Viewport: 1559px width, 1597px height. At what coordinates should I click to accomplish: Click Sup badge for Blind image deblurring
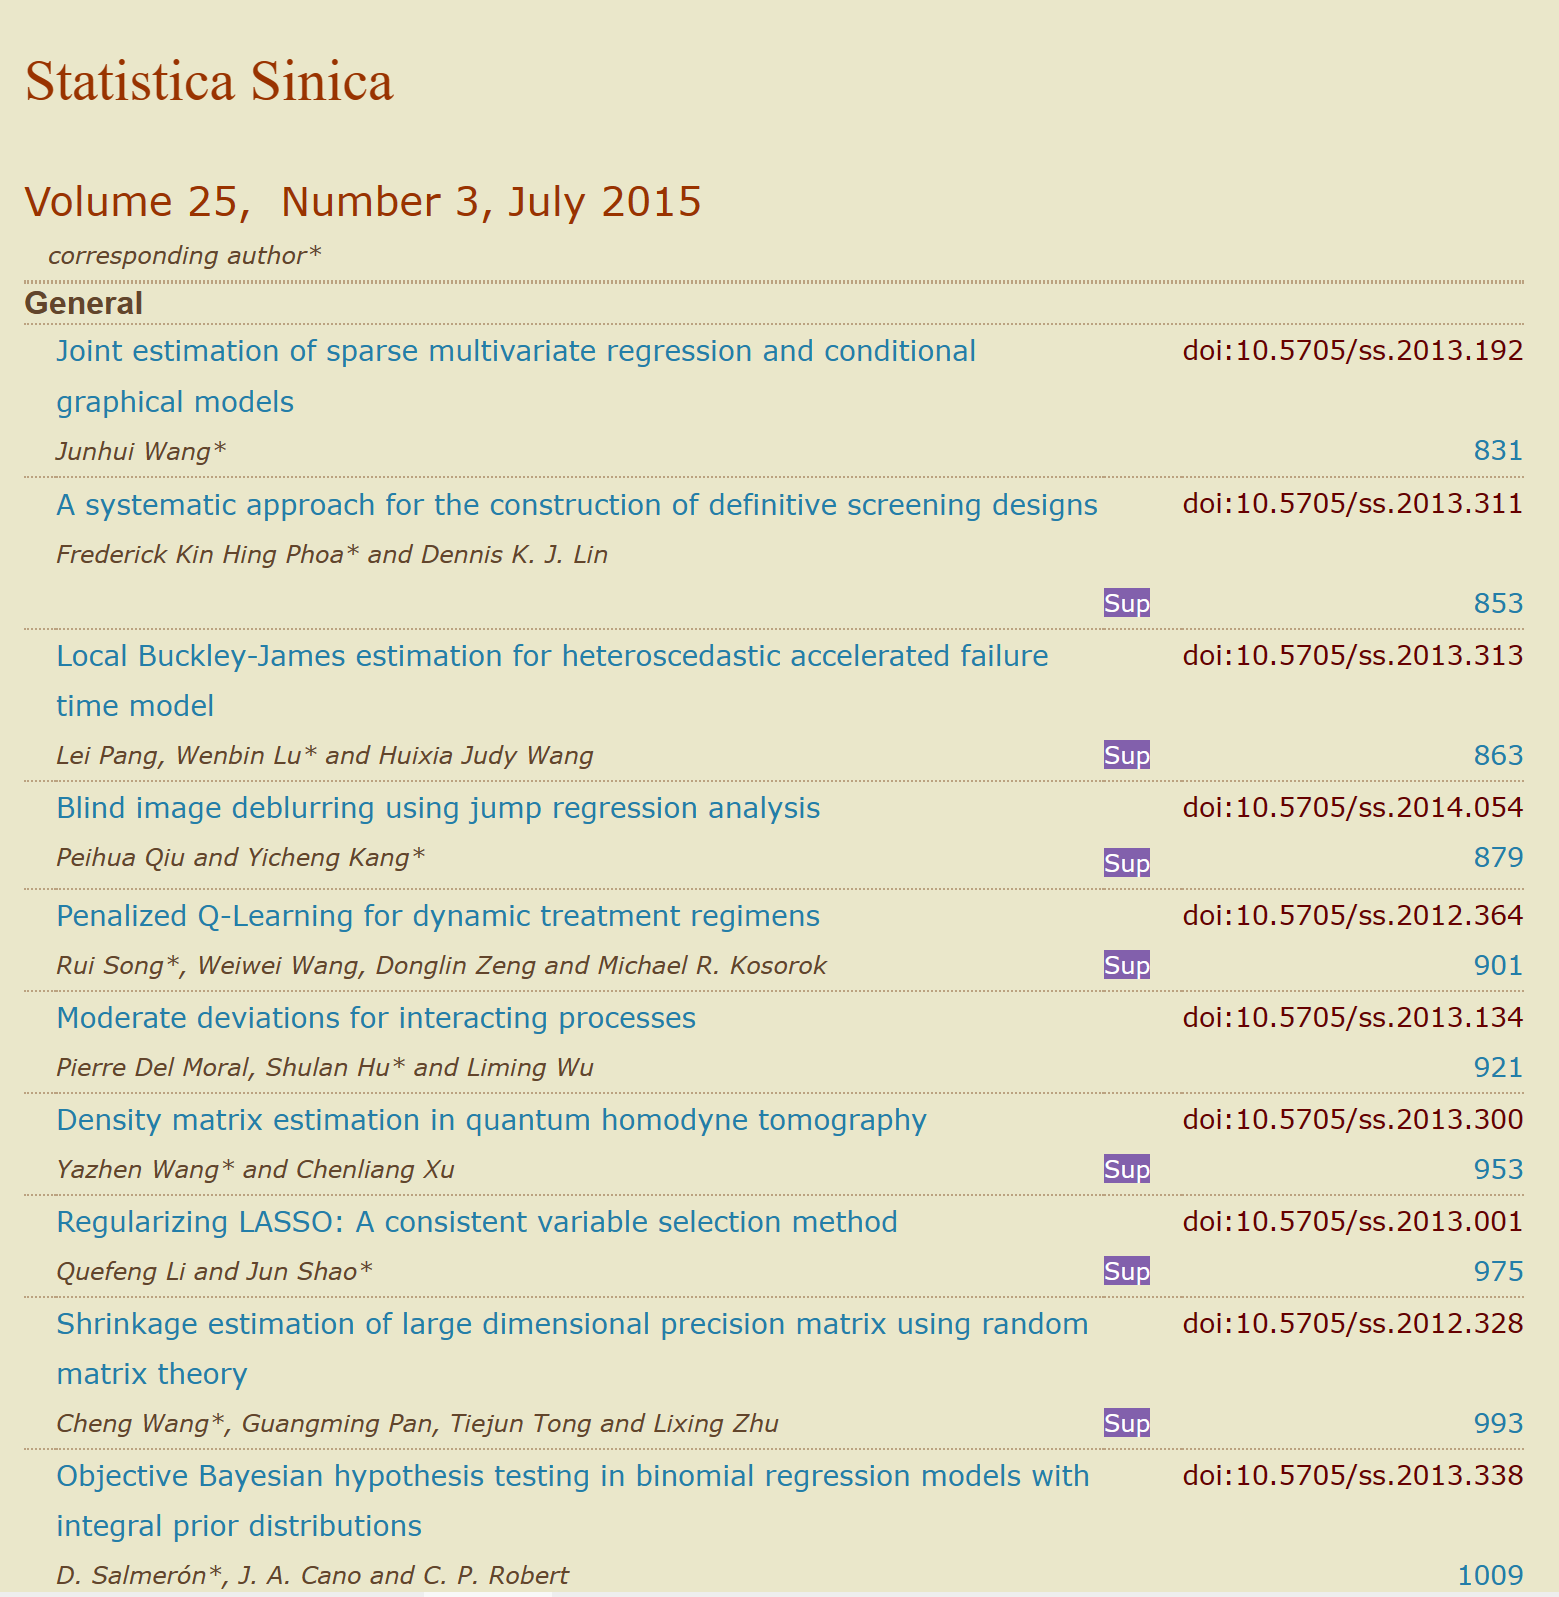point(1126,863)
